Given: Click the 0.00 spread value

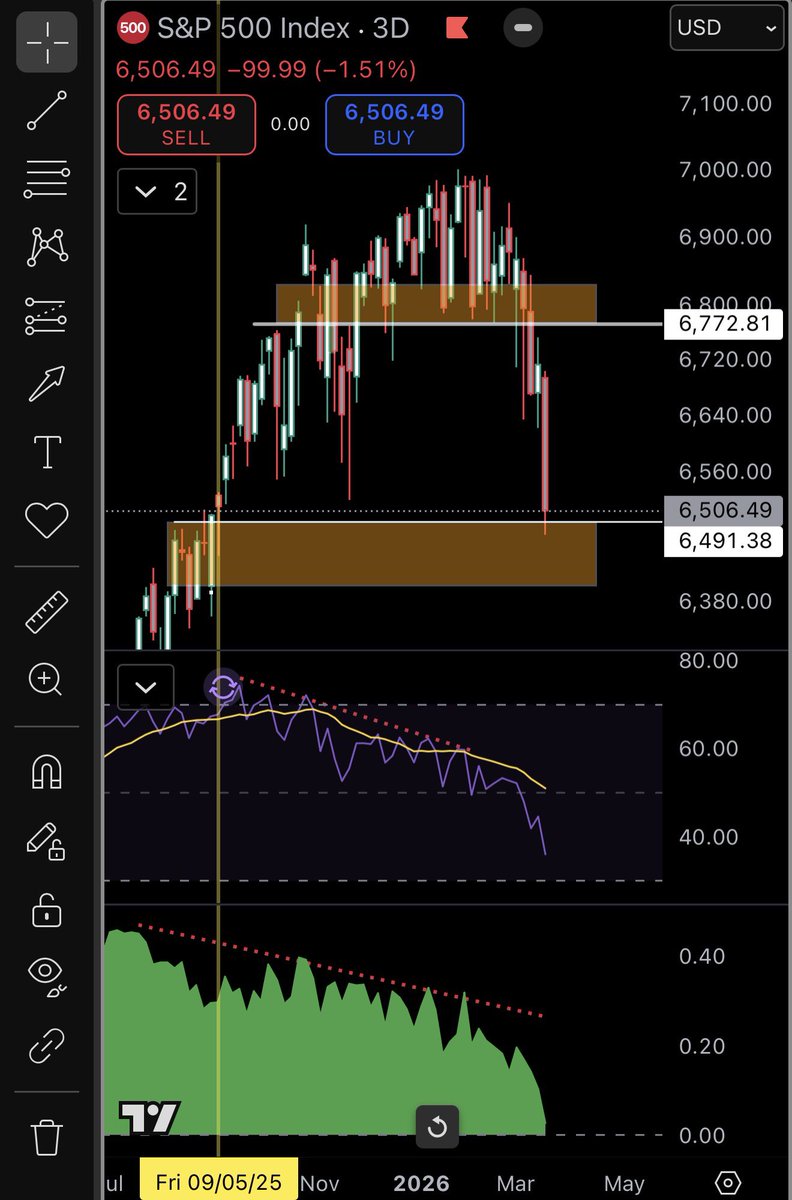Looking at the screenshot, I should [290, 124].
